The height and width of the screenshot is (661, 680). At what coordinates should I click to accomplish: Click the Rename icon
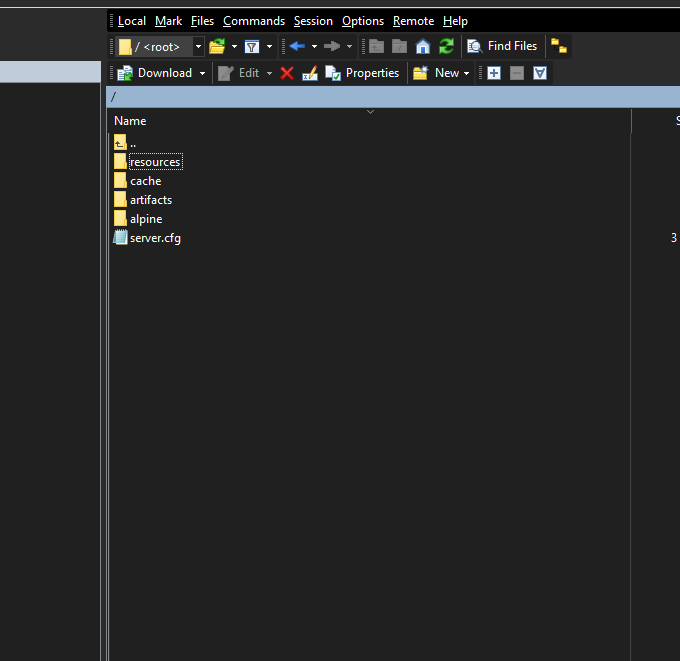[x=310, y=73]
